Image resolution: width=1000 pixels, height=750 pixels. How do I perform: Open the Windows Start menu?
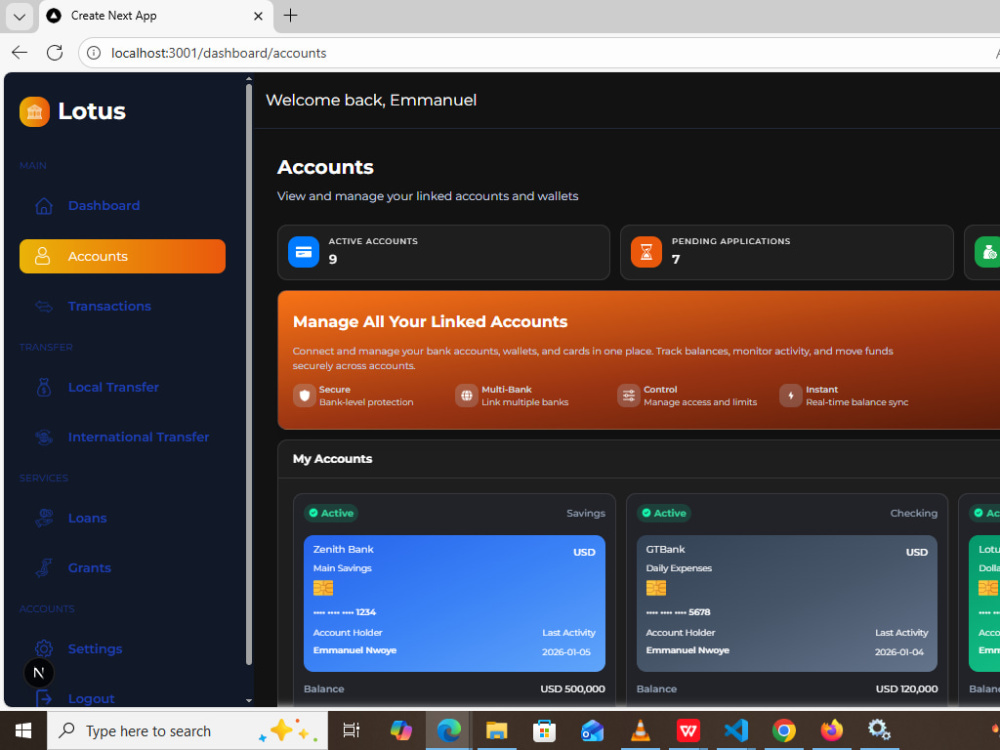23,731
